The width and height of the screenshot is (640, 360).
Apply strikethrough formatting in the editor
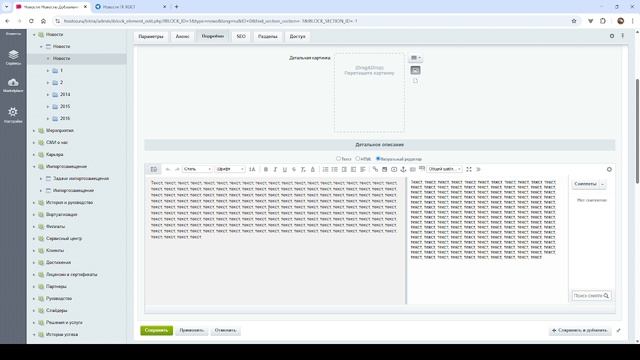294,169
